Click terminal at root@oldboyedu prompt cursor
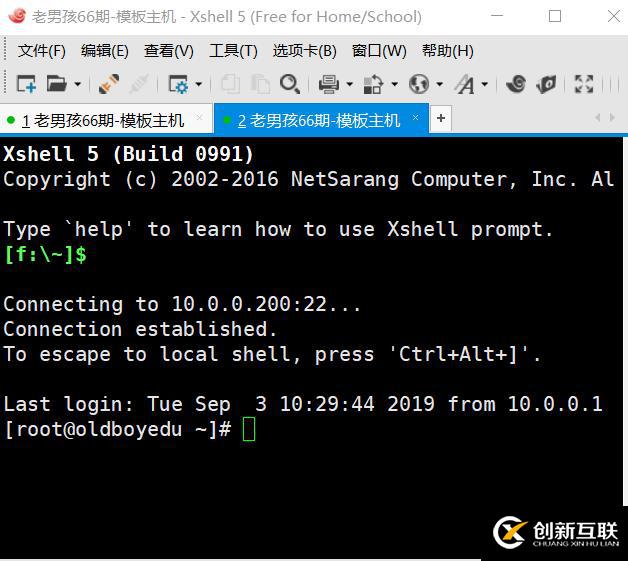Image resolution: width=628 pixels, height=561 pixels. tap(249, 429)
